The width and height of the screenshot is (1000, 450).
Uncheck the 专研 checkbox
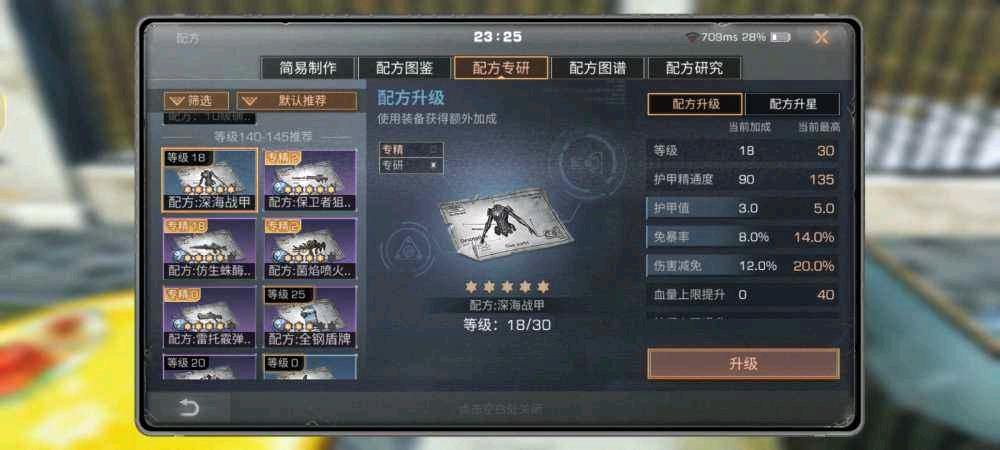click(x=434, y=166)
